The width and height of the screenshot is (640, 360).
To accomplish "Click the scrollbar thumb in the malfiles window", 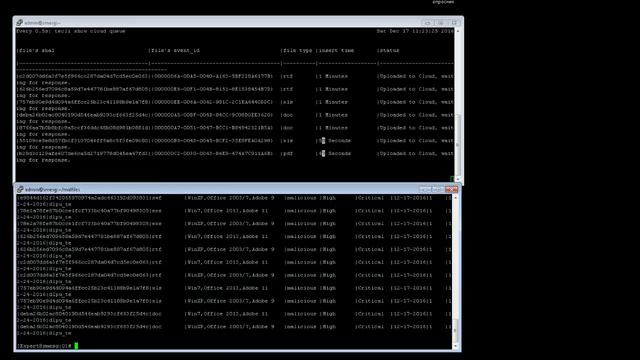I will pos(456,330).
